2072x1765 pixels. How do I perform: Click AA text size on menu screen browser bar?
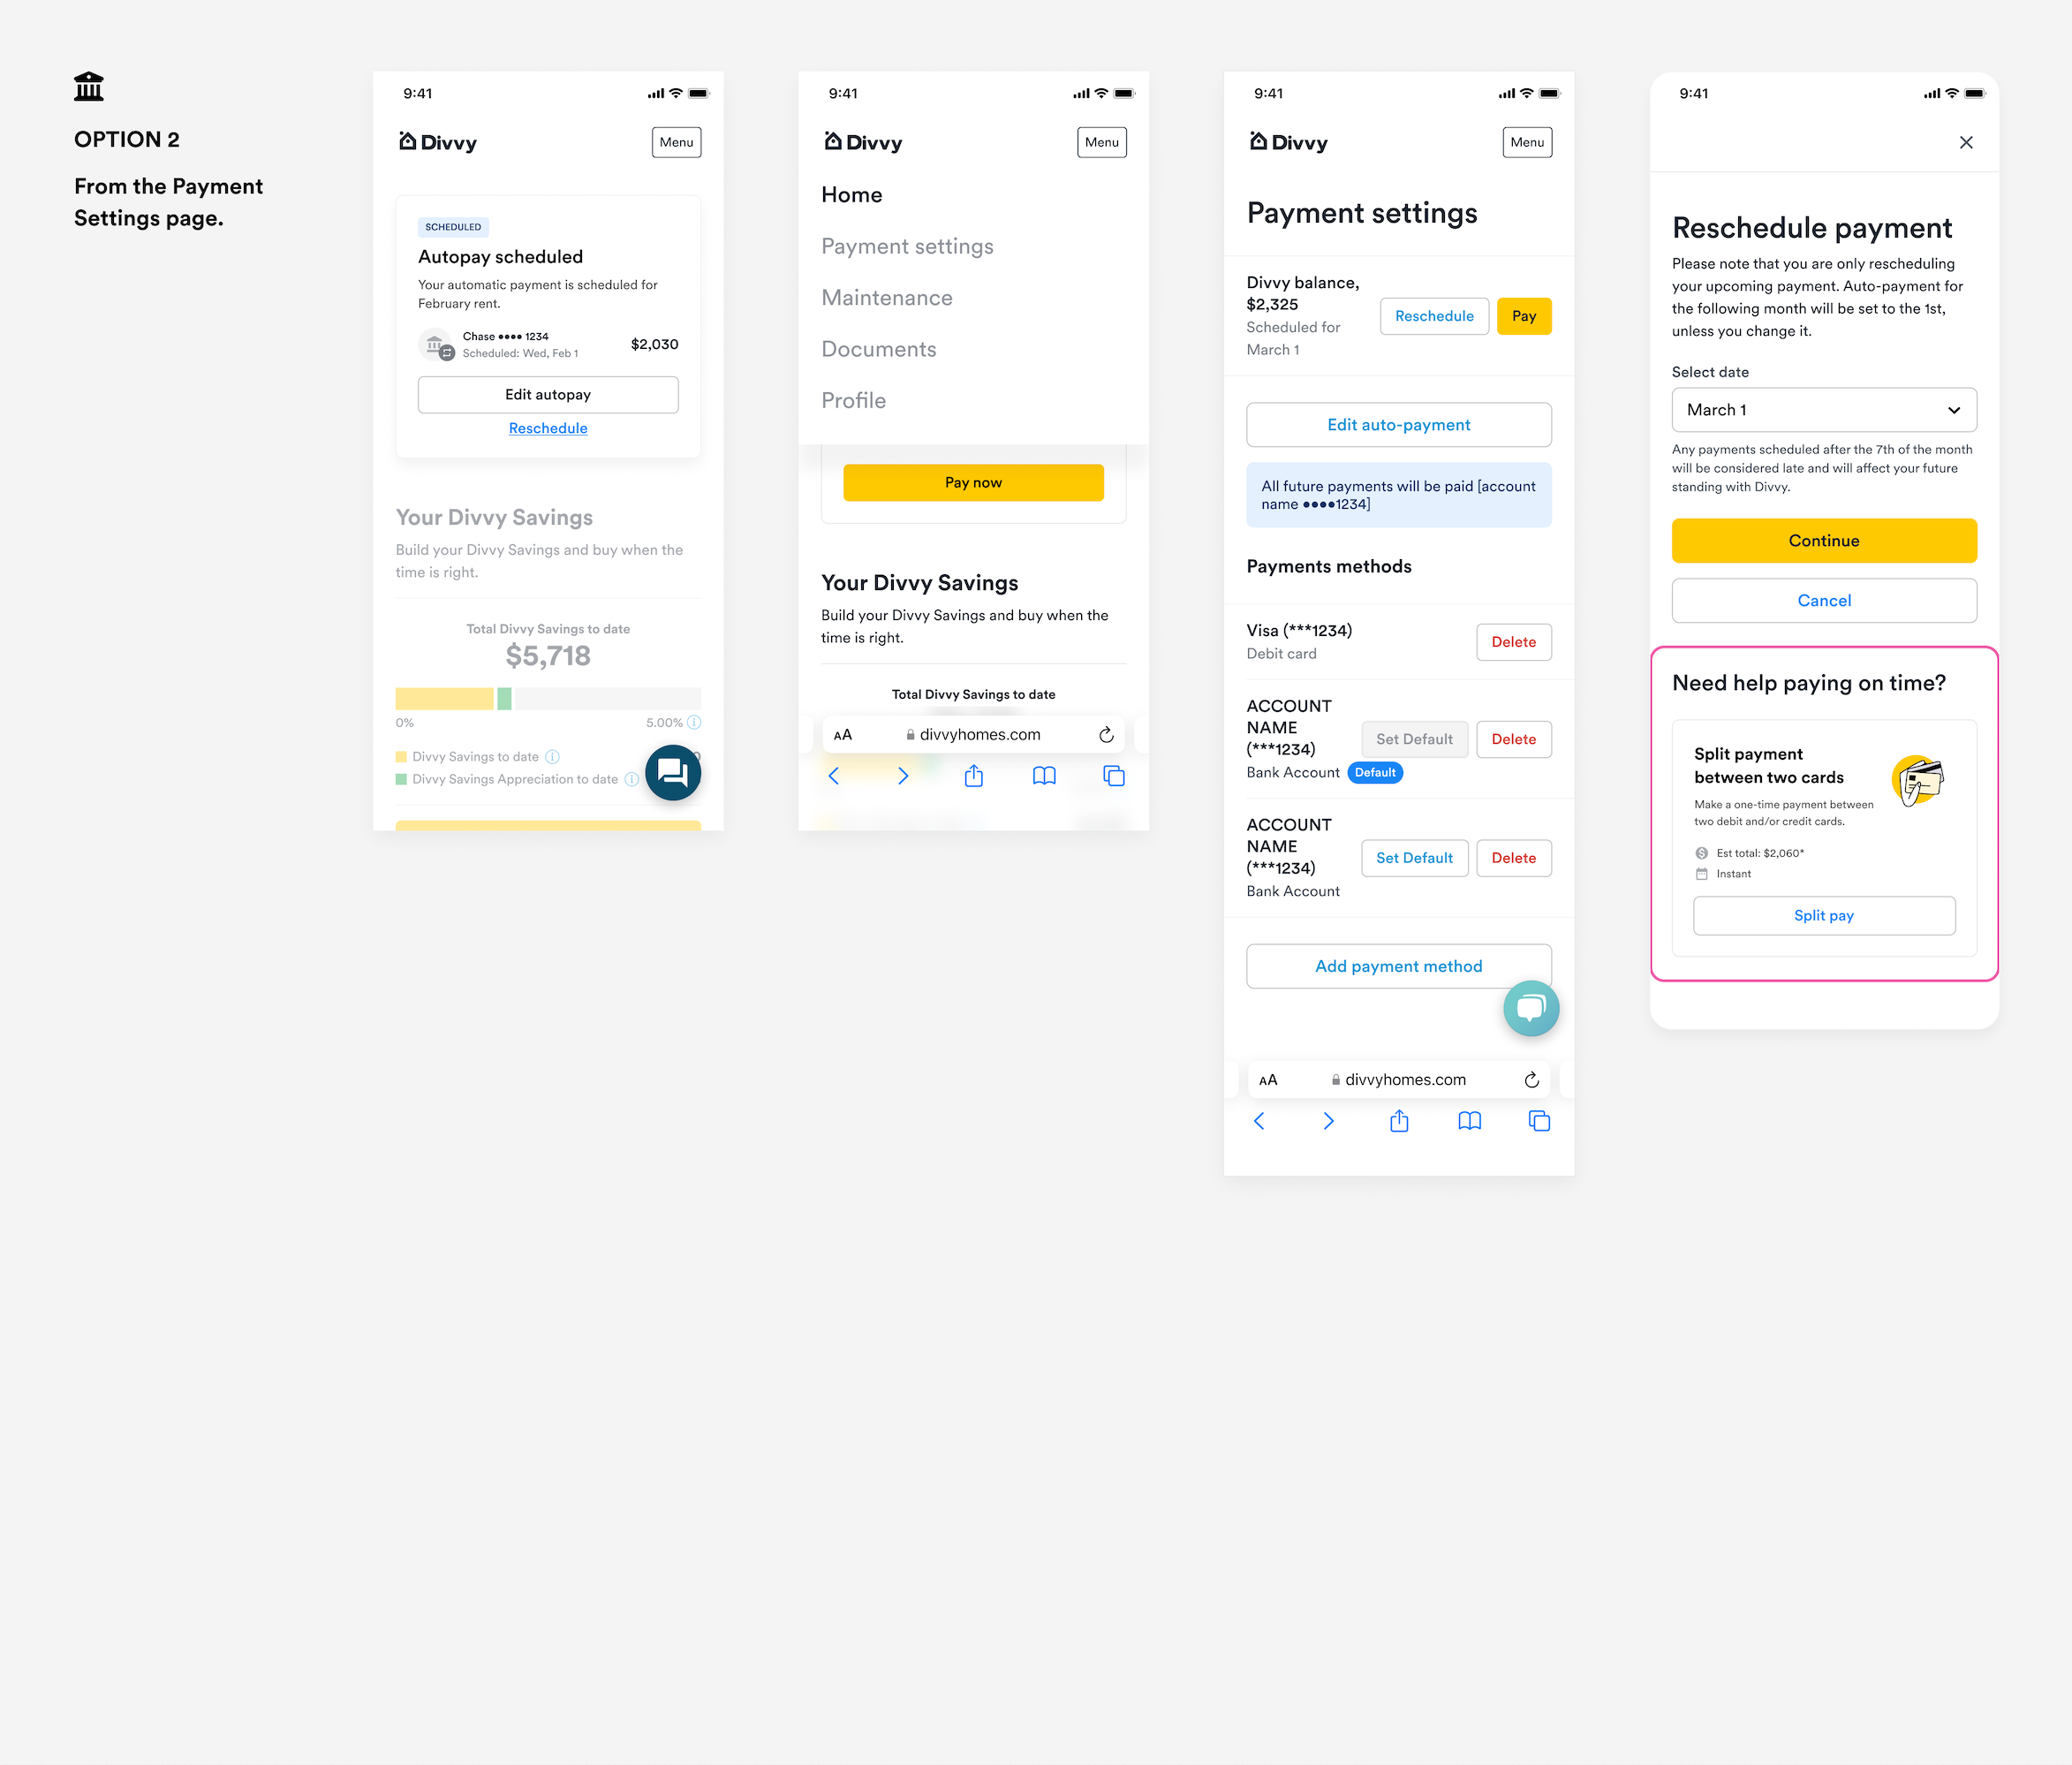click(x=843, y=735)
